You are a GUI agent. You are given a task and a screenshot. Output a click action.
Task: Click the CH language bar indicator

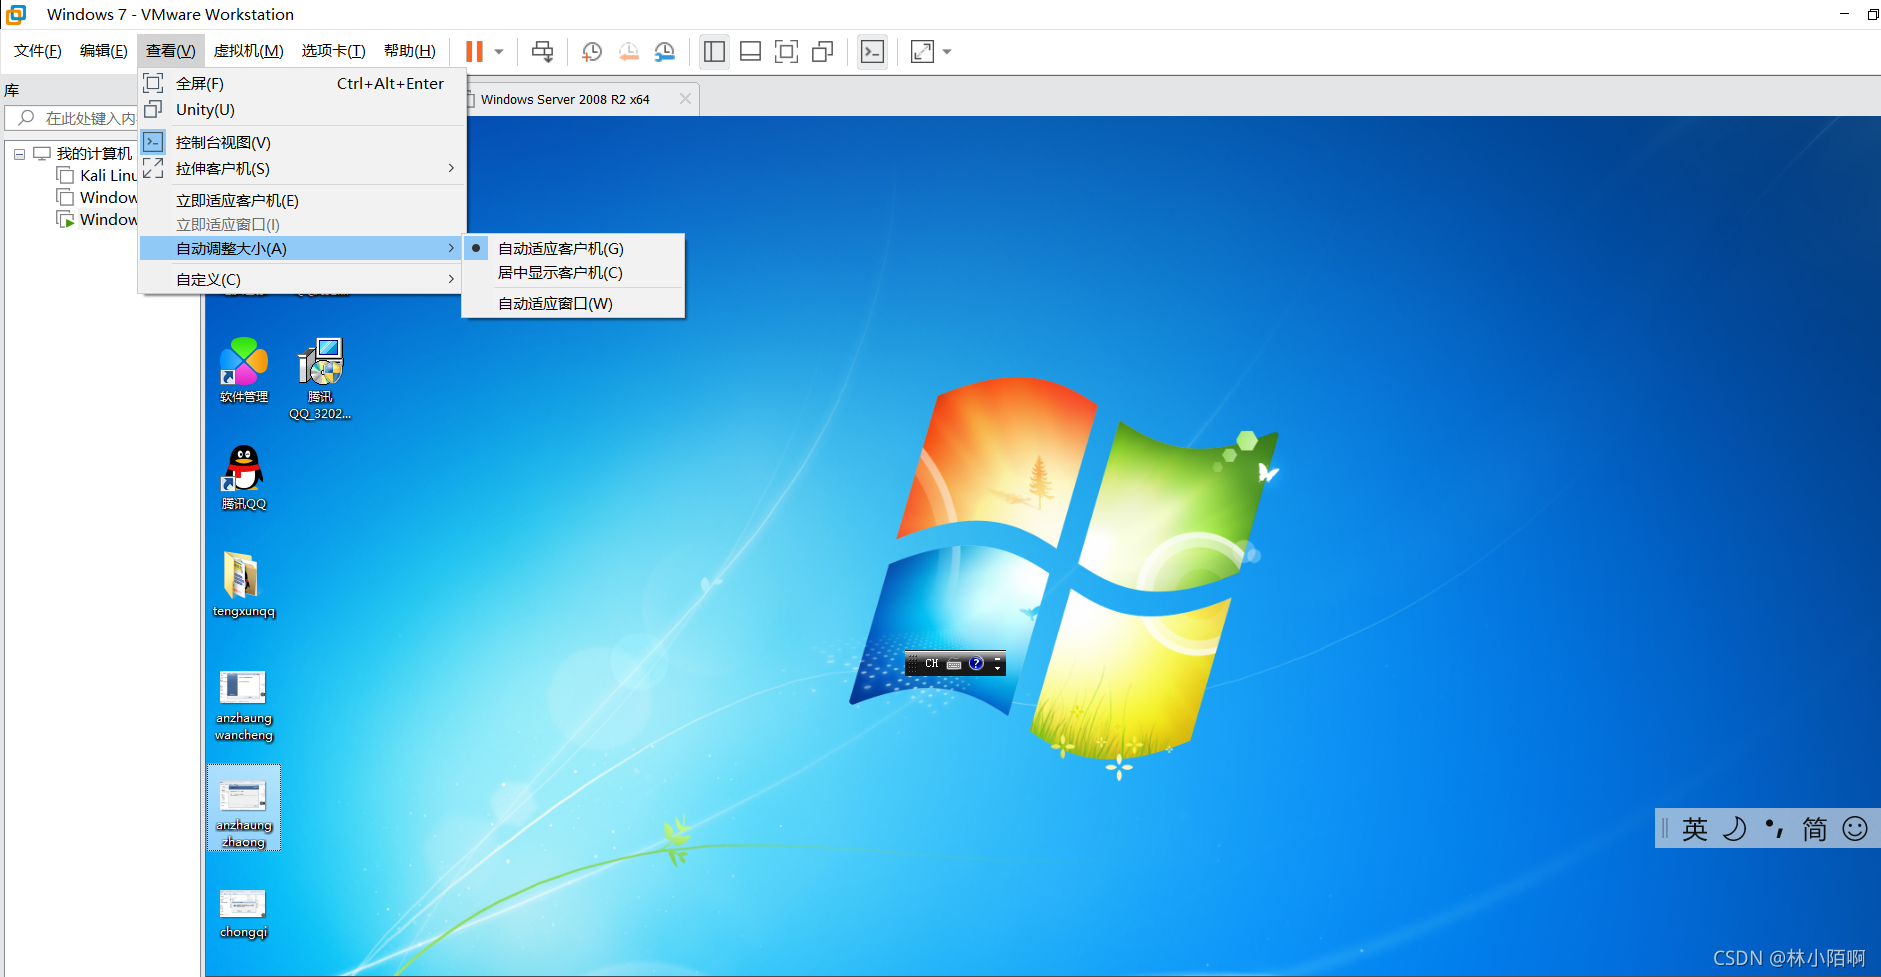pyautogui.click(x=932, y=664)
